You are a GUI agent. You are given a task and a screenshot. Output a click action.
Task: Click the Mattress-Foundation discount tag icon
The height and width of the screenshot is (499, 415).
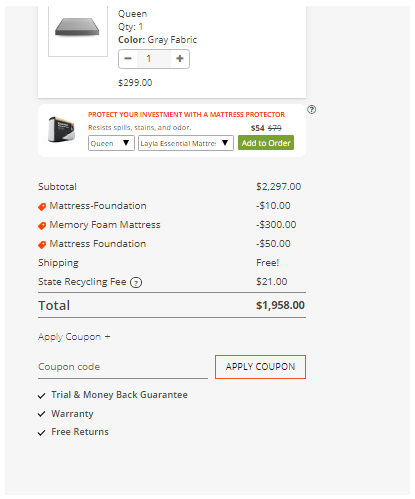pyautogui.click(x=42, y=207)
